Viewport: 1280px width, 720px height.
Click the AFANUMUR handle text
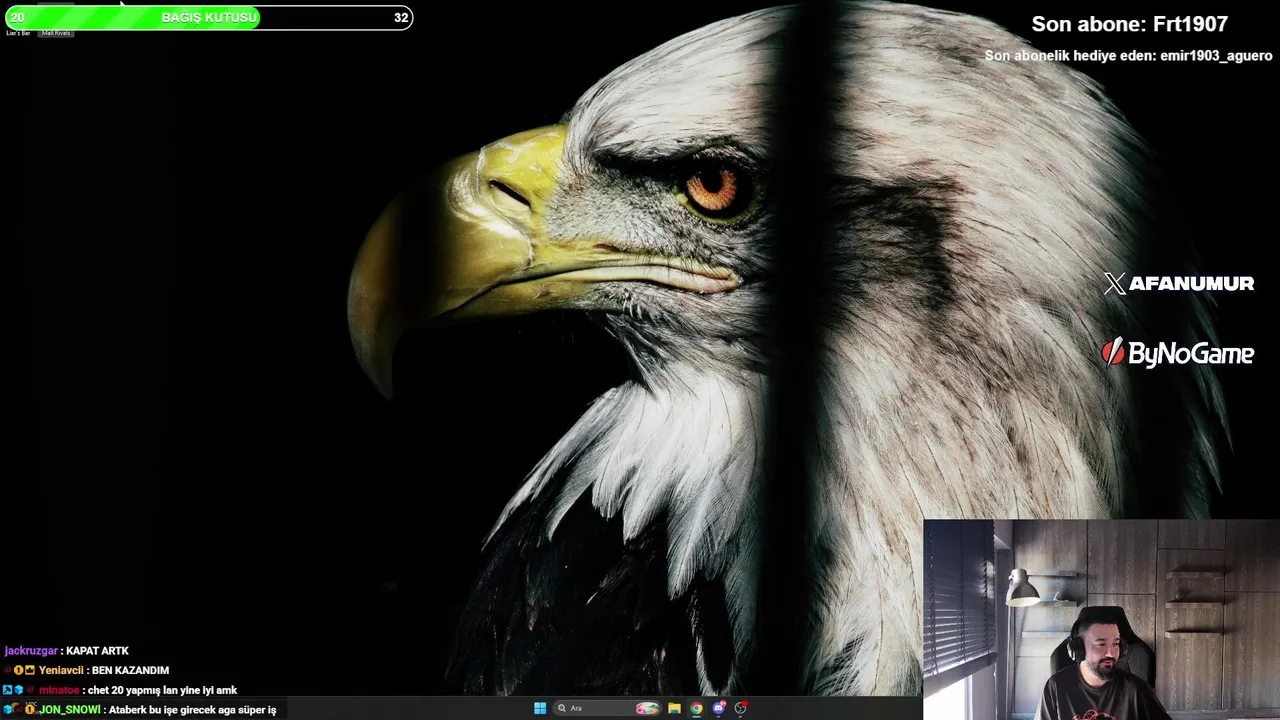click(1191, 284)
